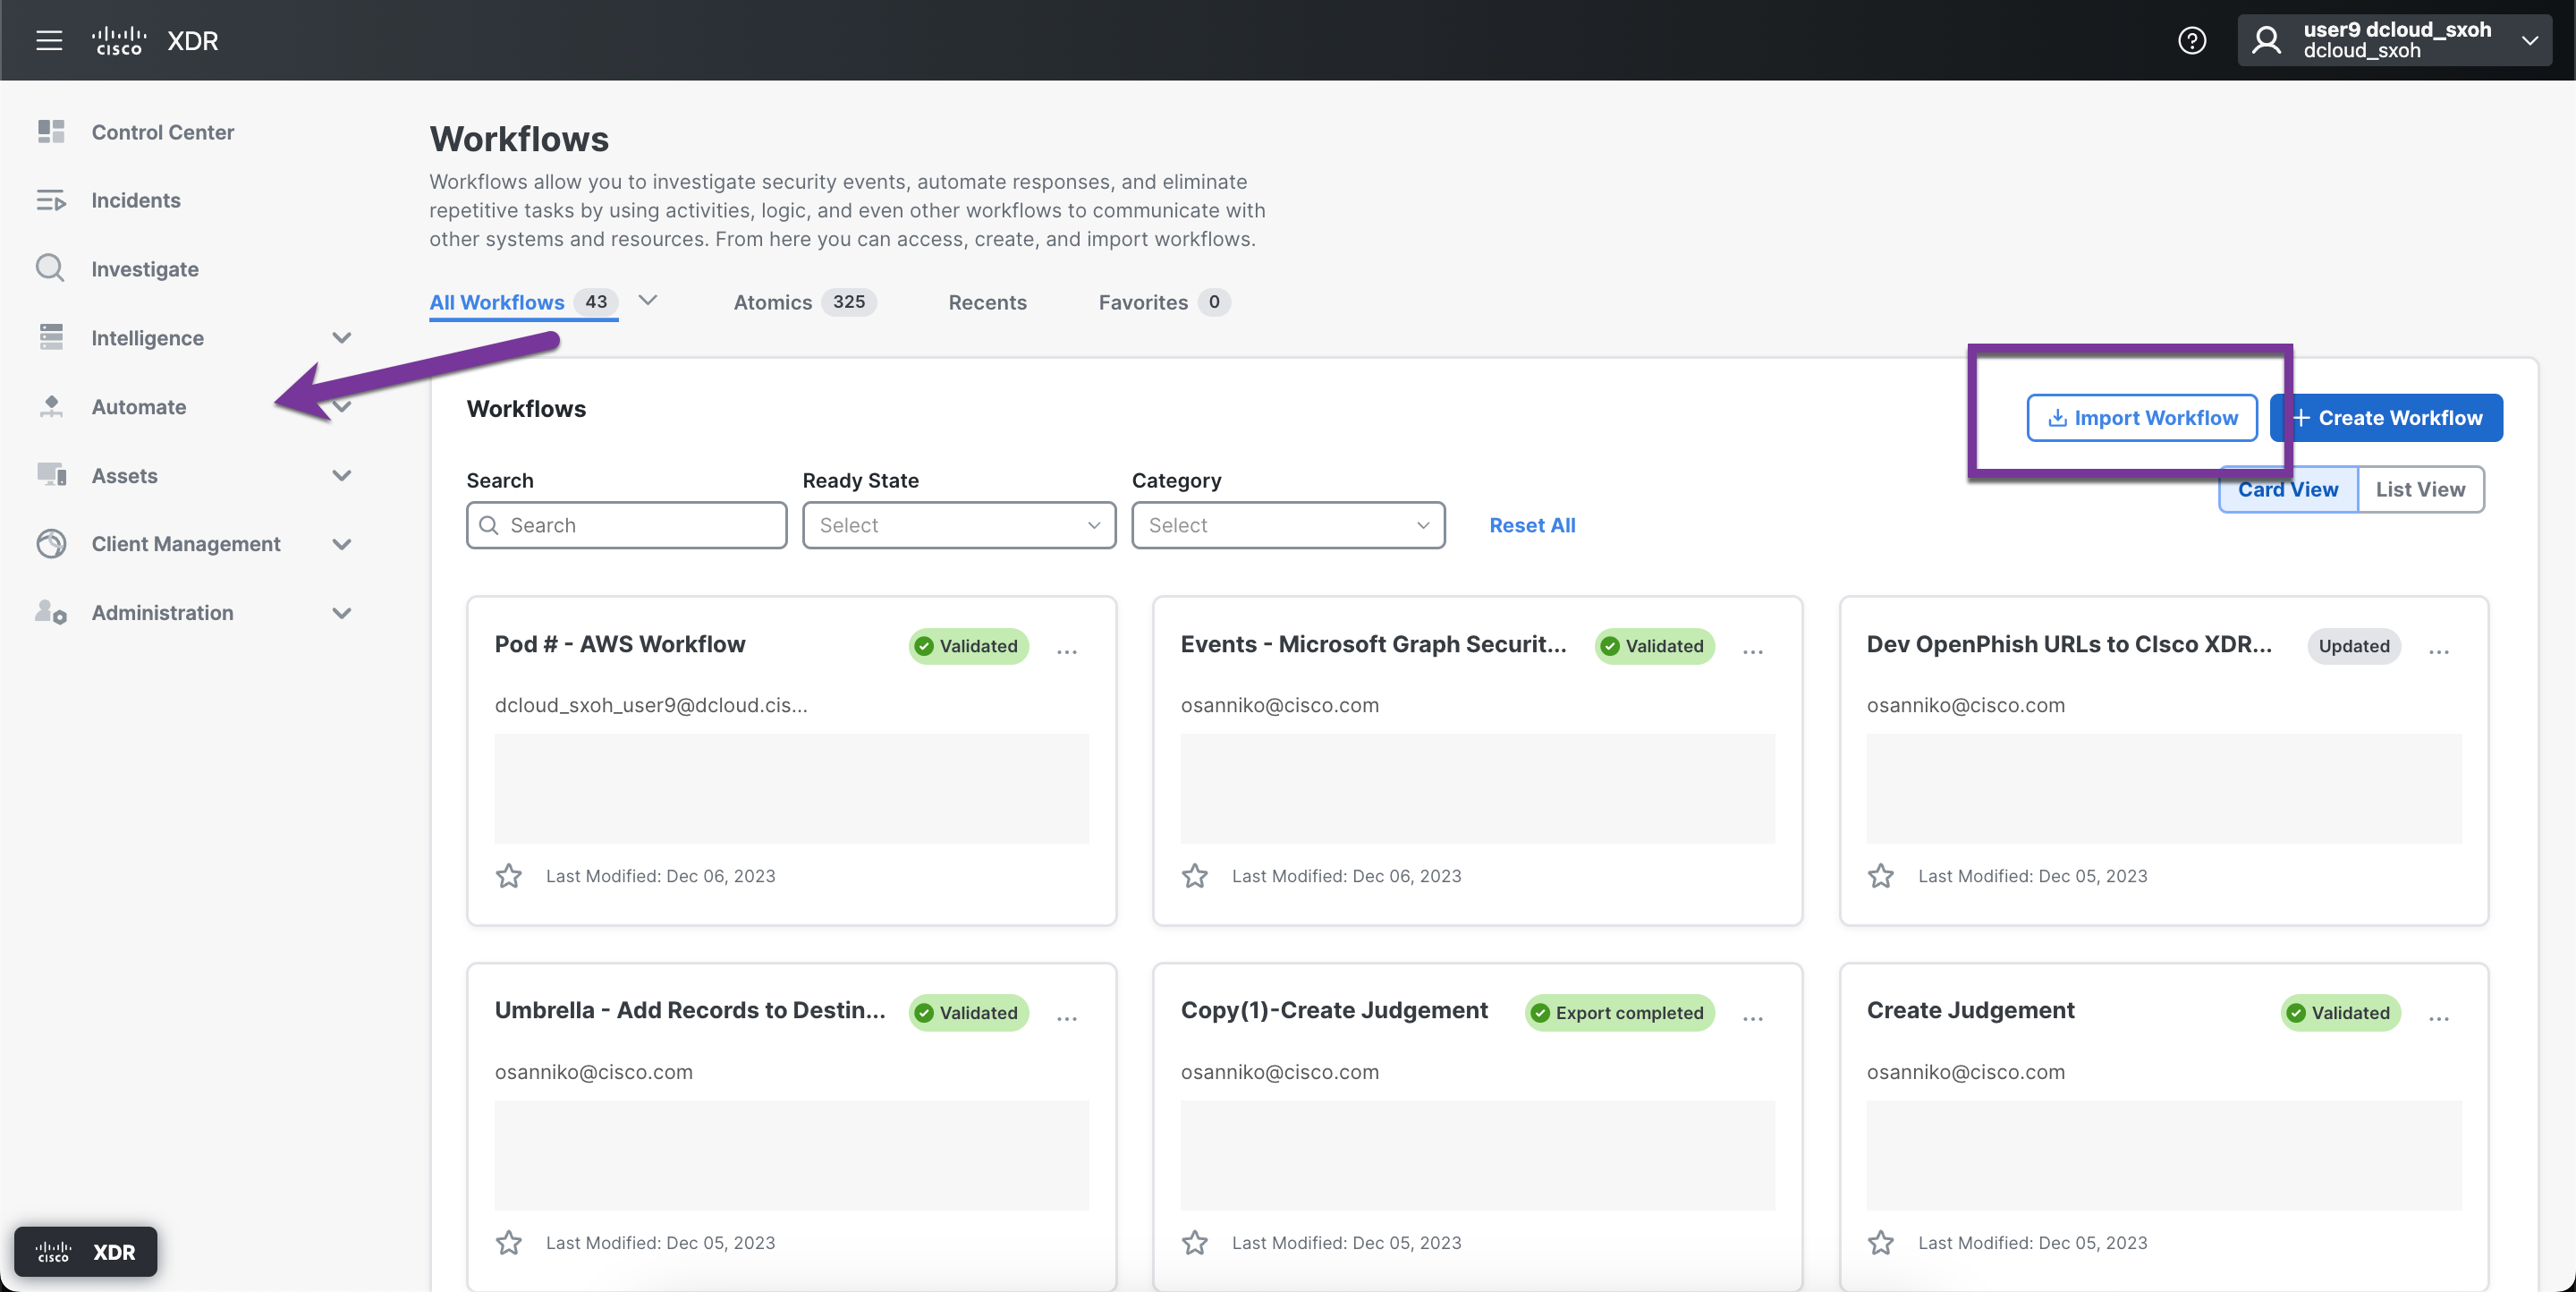
Task: Open options menu for Copy(1)-Create Judgement card
Action: 1753,1018
